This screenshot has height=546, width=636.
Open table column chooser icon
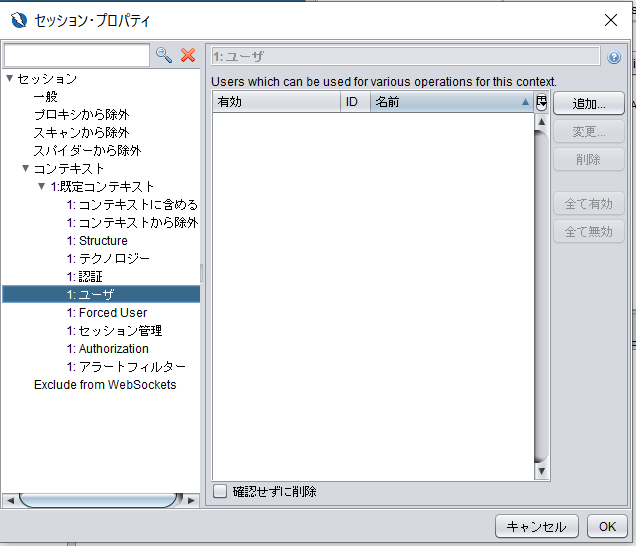click(x=541, y=102)
